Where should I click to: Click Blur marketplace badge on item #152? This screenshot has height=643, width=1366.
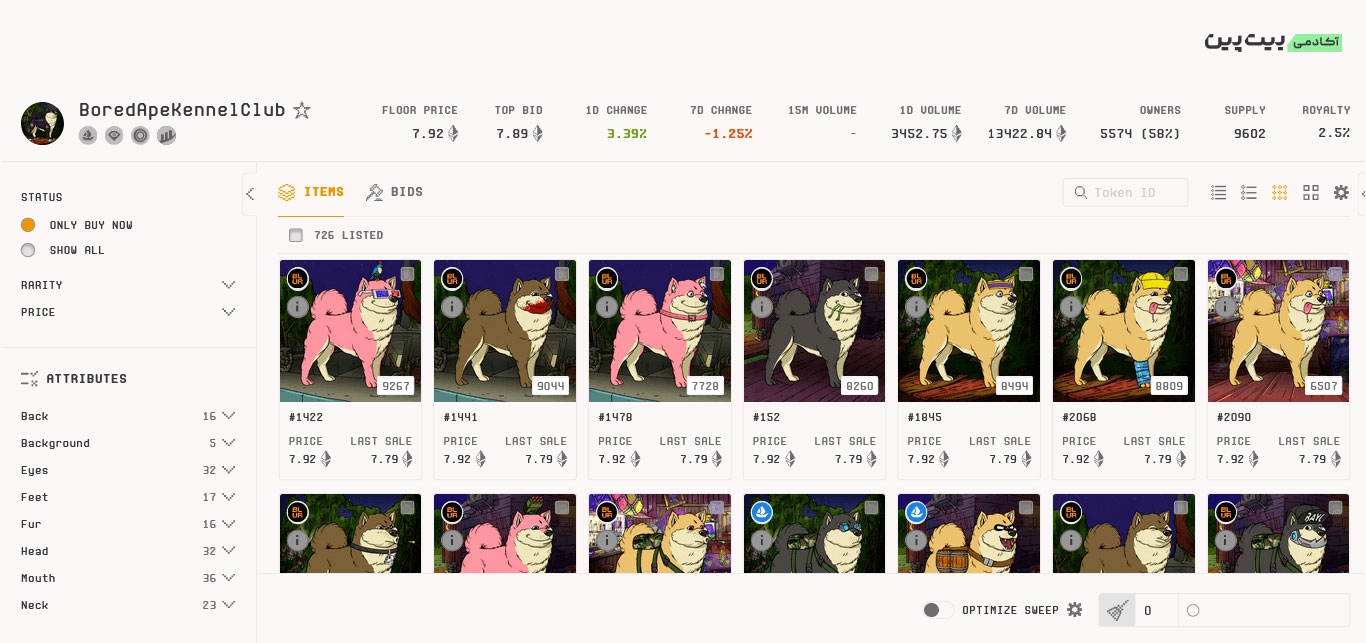pyautogui.click(x=761, y=279)
